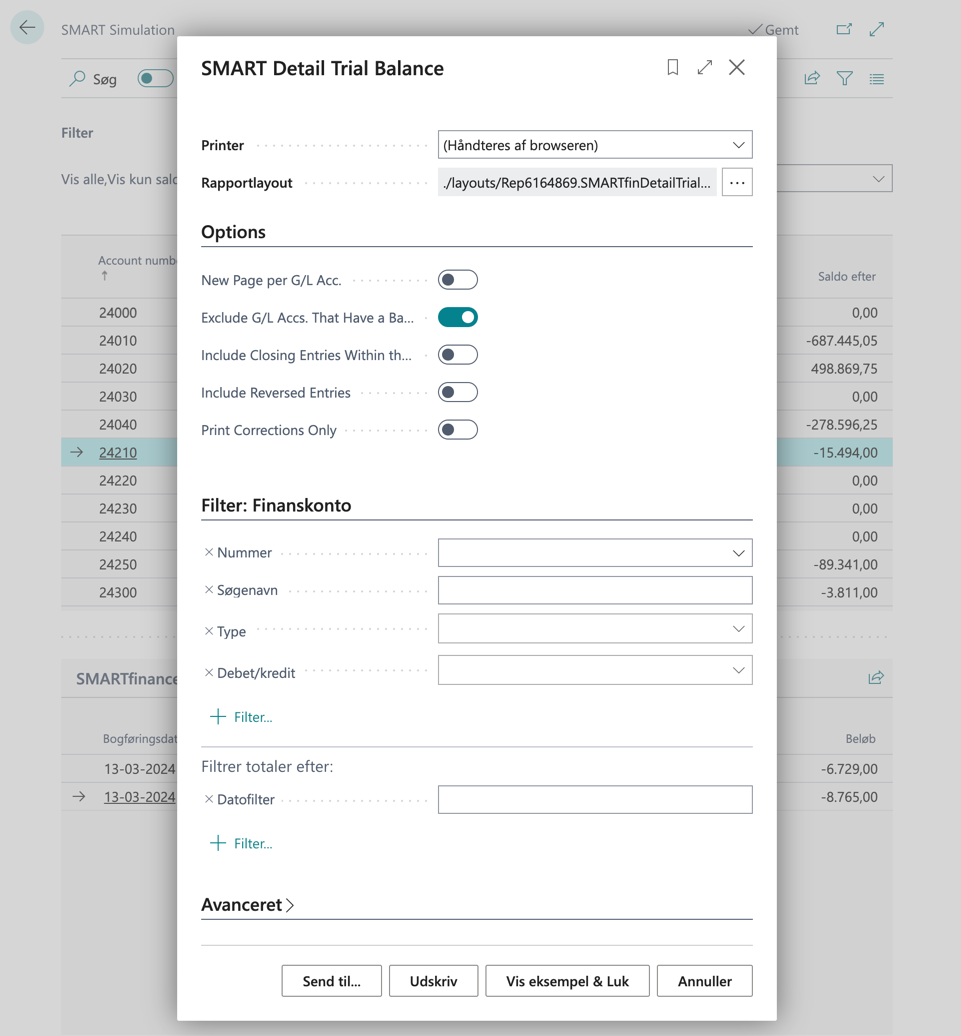Remove the Datofilter with its X icon
This screenshot has height=1036, width=961.
click(209, 799)
